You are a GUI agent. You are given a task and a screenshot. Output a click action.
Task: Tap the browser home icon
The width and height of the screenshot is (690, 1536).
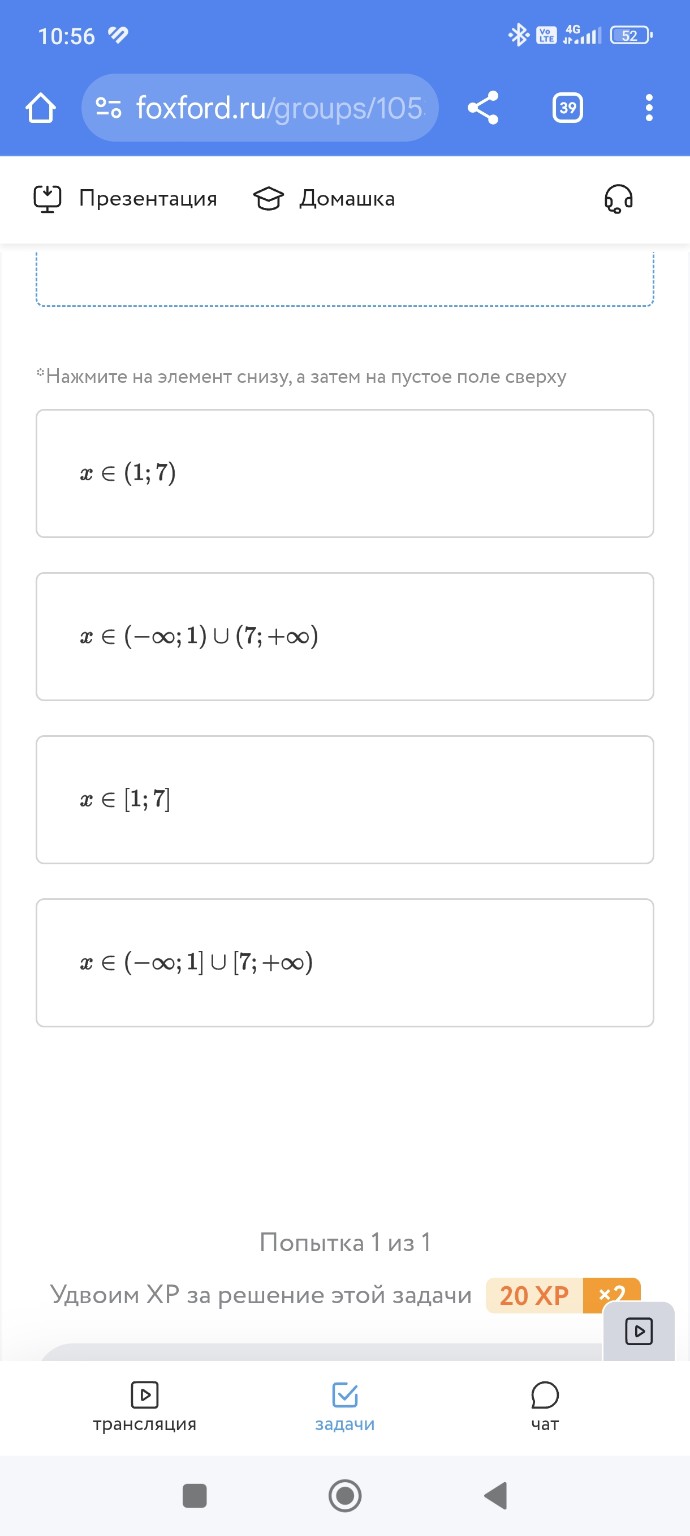point(41,108)
